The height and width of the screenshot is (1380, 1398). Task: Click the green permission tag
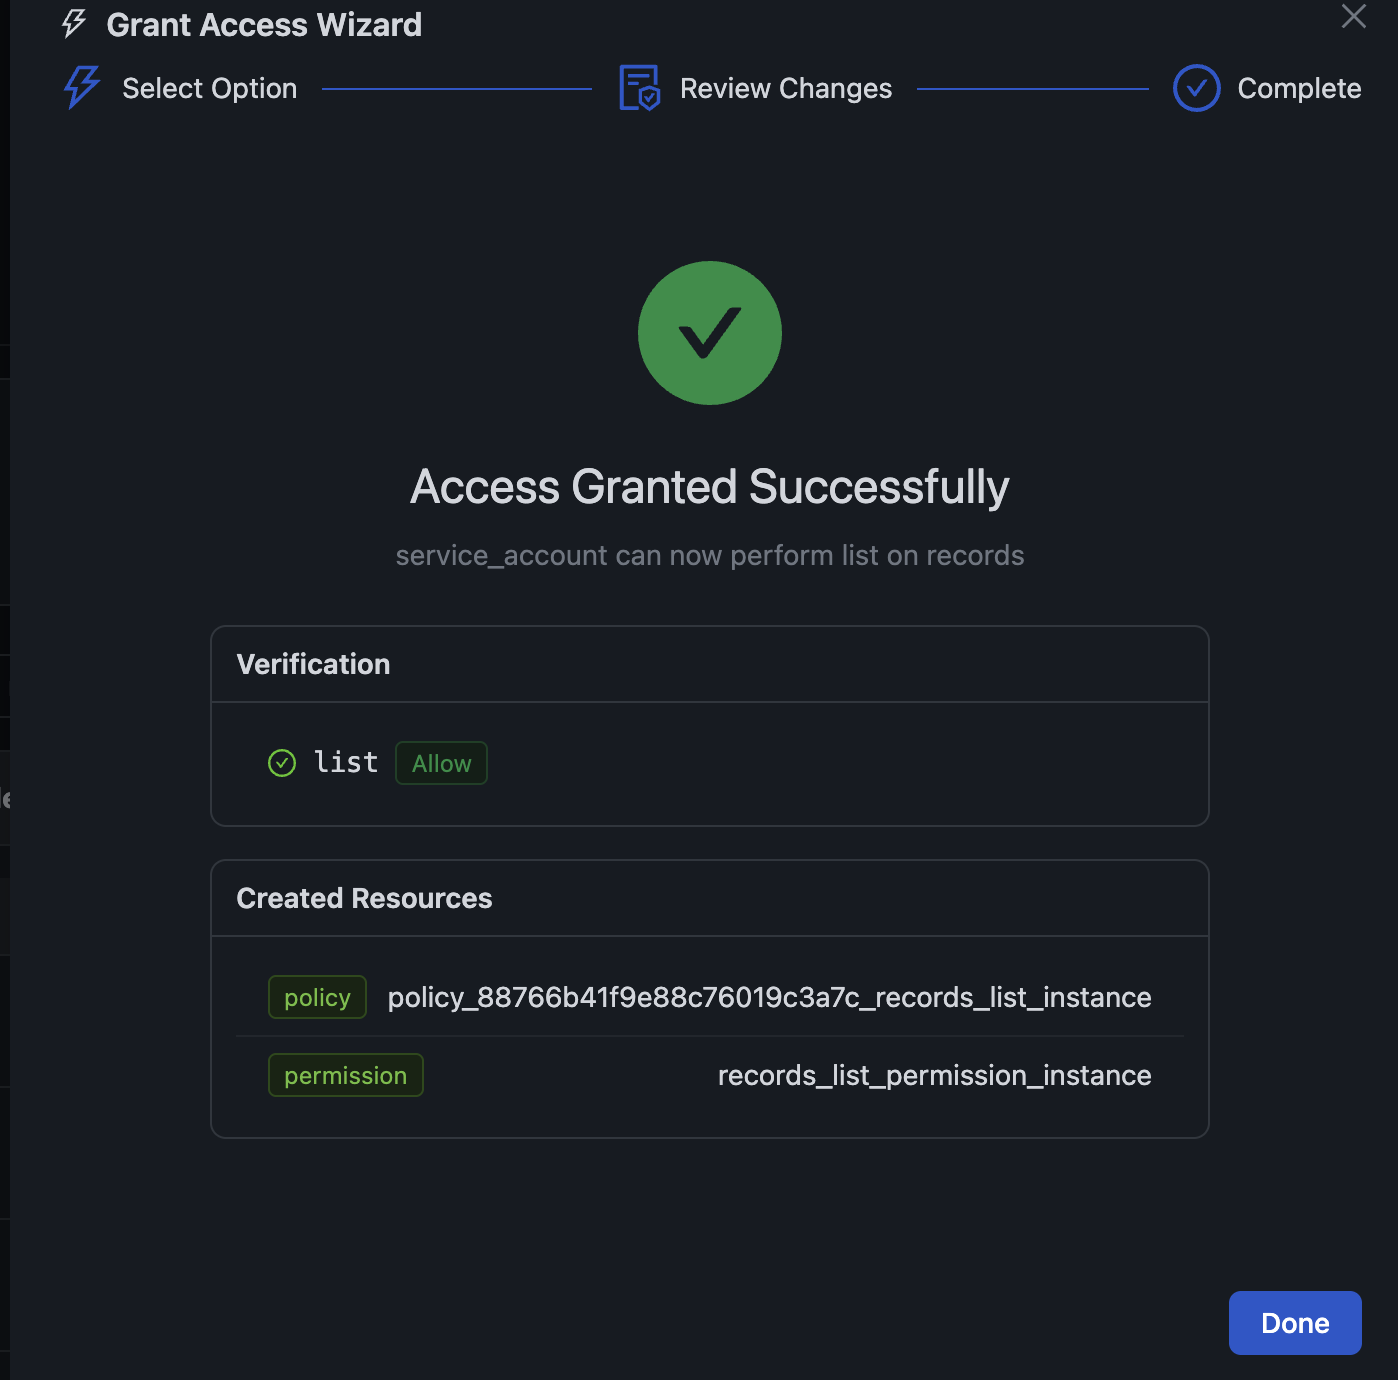[x=345, y=1075]
